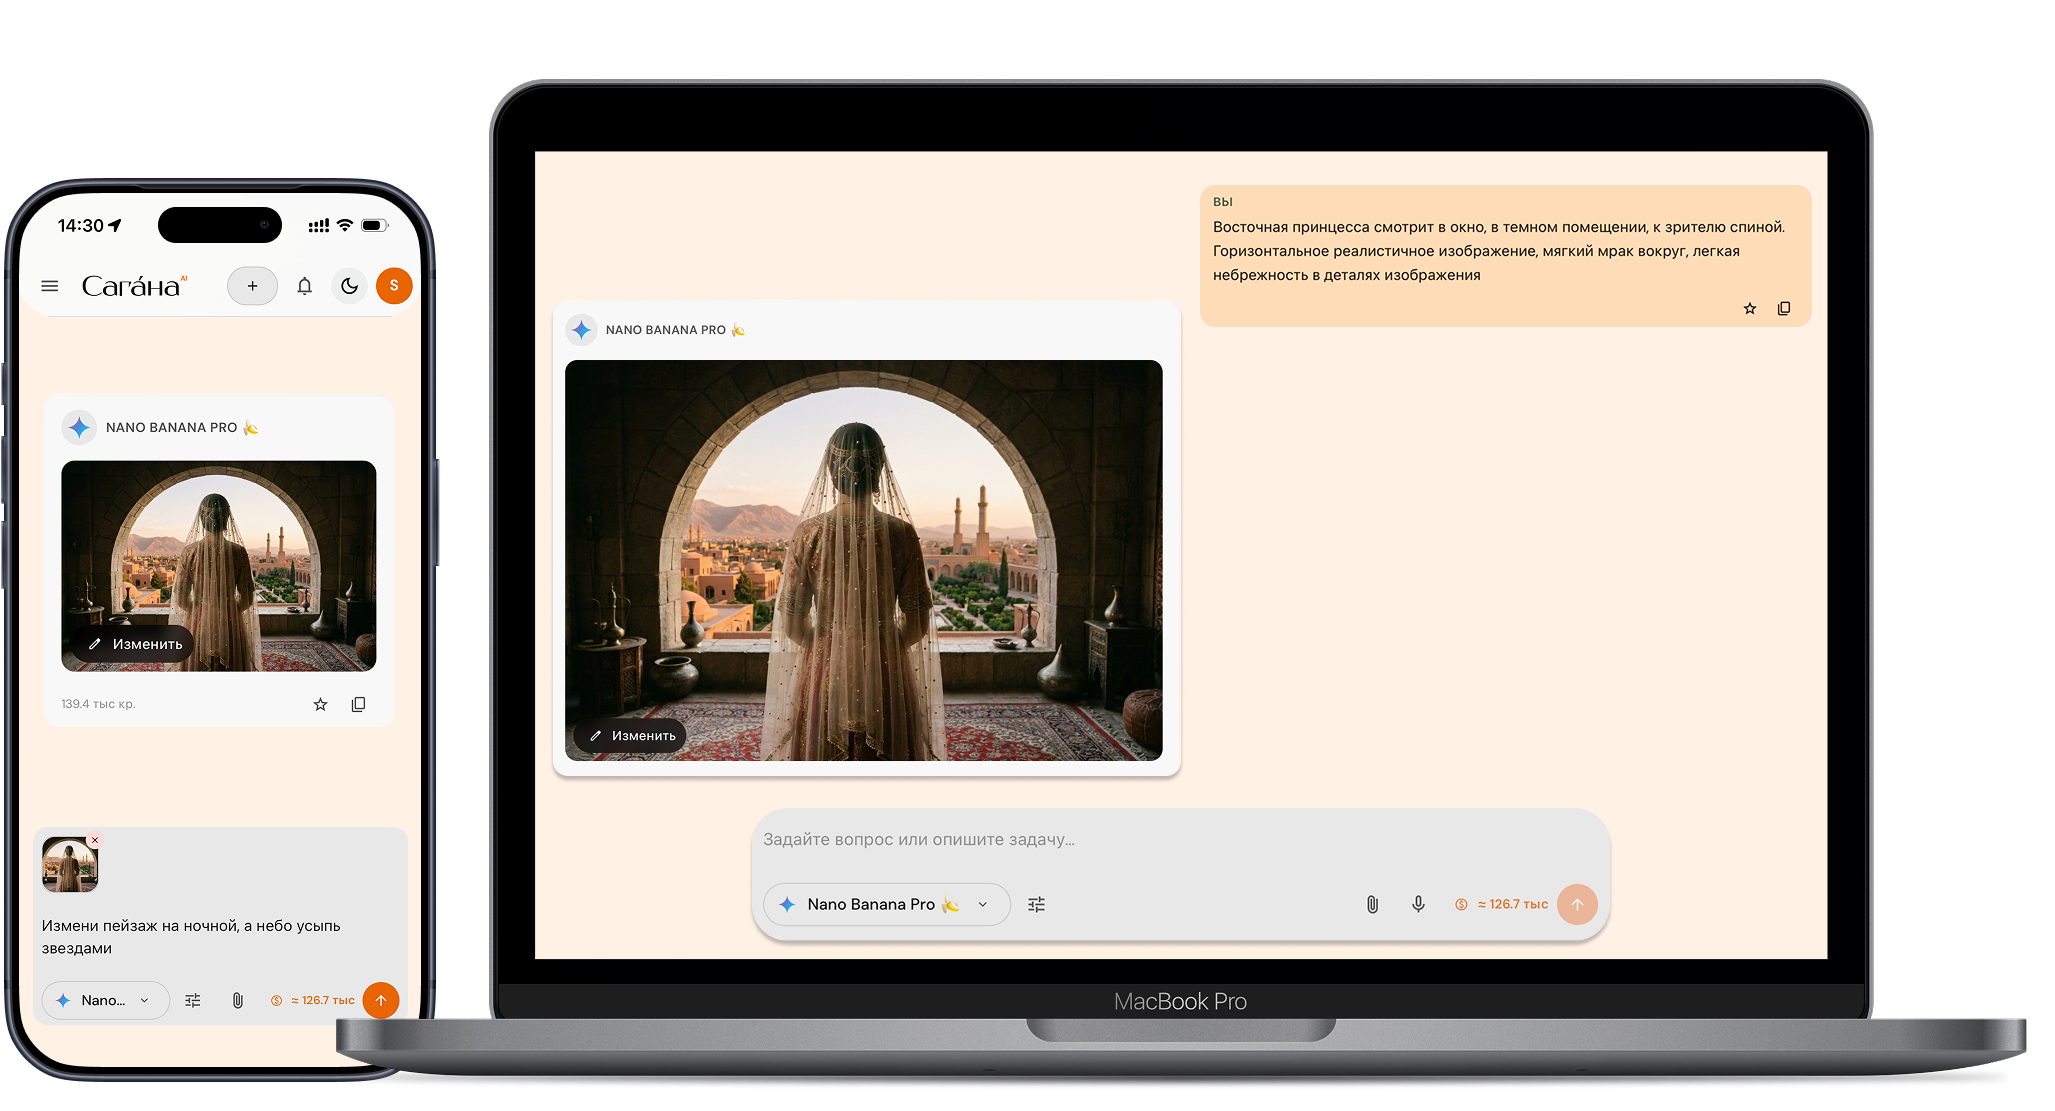
Task: Attach a file via phone paperclip
Action: [x=237, y=1000]
